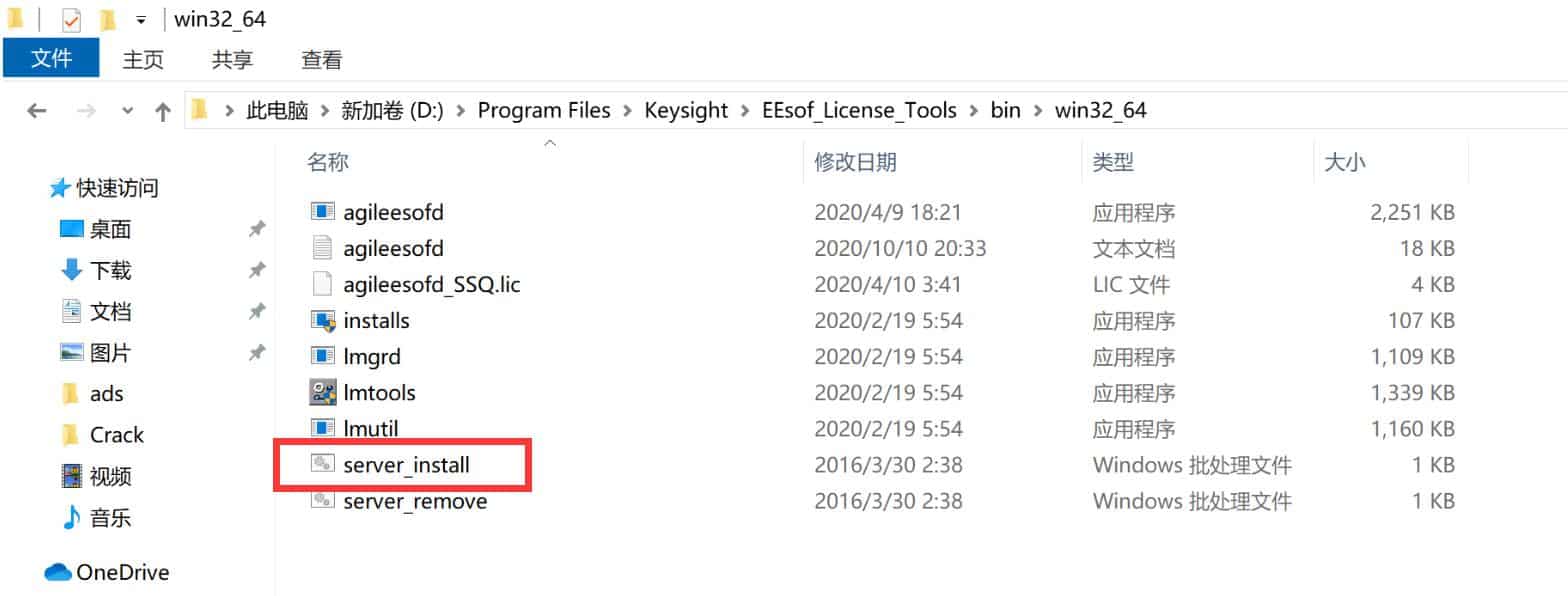Viewport: 1568px width, 596px height.
Task: Click the back navigation arrow
Action: 37,111
